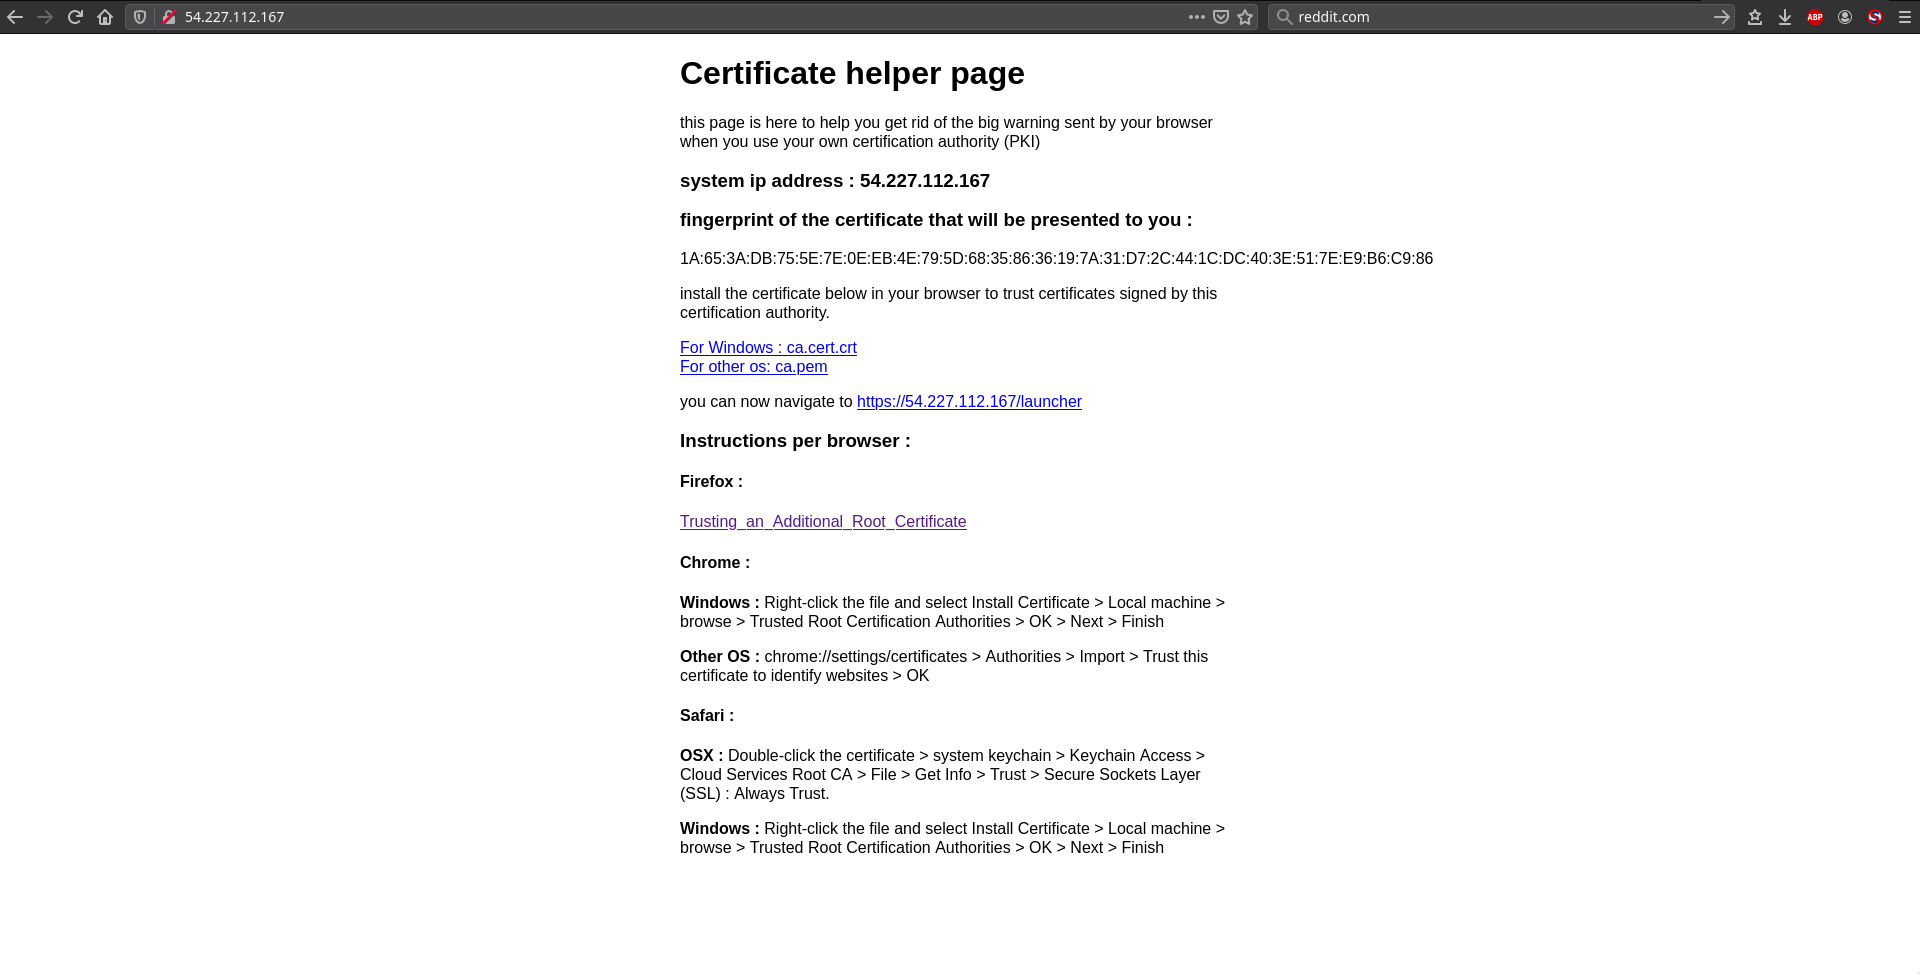Open Adblock Plus extension
Screen dimensions: 1920x974
1815,17
